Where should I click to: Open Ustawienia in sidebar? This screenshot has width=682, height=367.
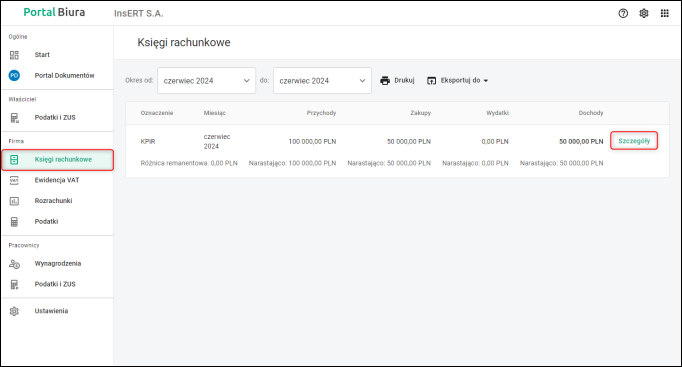pos(51,311)
